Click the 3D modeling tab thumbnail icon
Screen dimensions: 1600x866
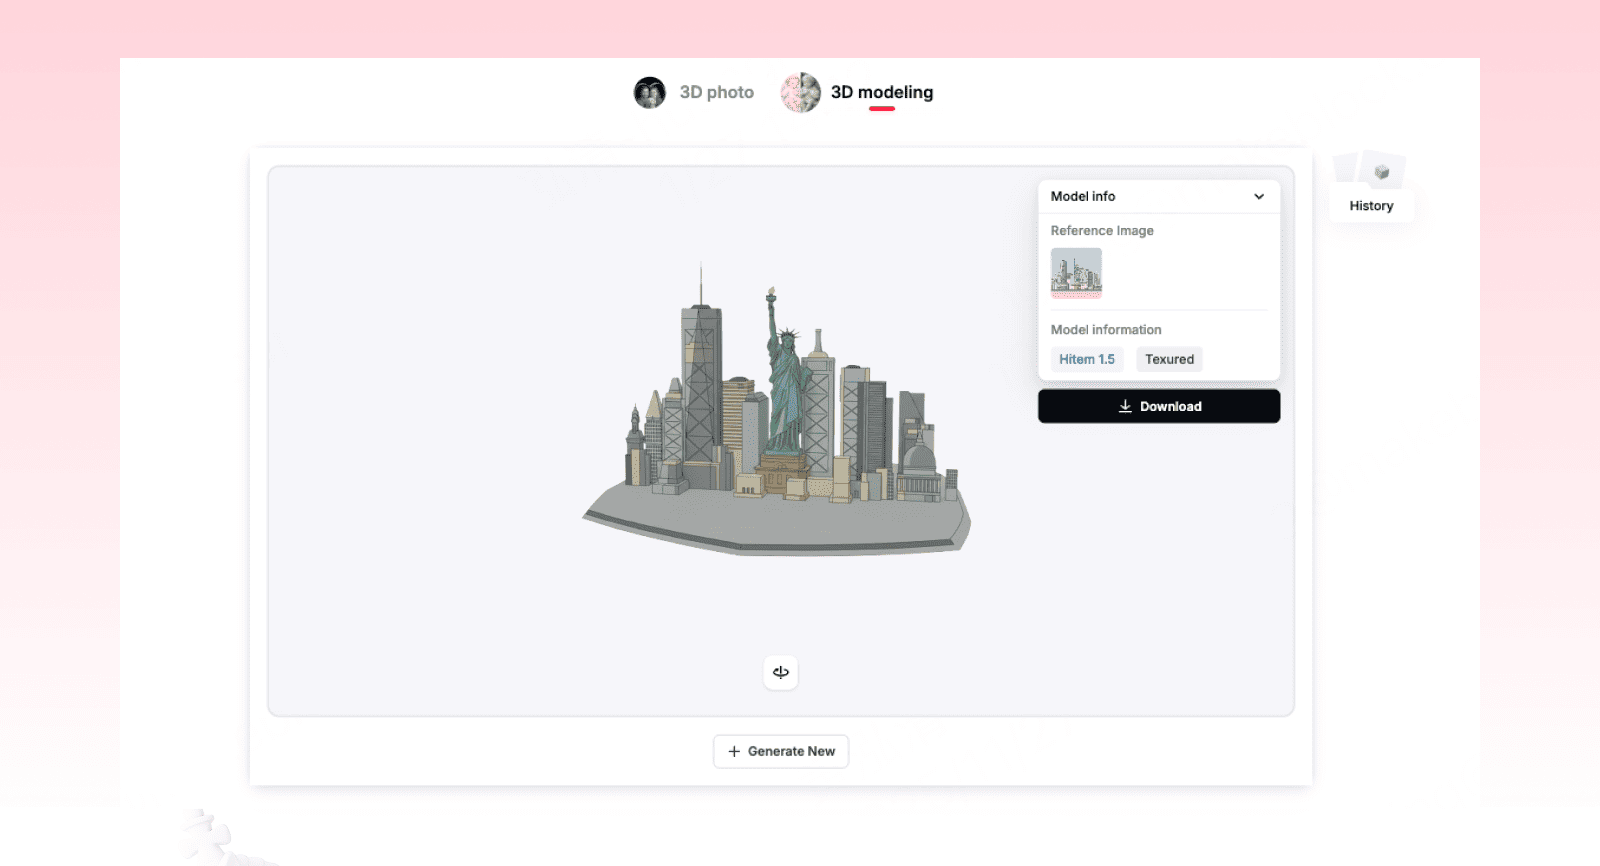(x=800, y=93)
